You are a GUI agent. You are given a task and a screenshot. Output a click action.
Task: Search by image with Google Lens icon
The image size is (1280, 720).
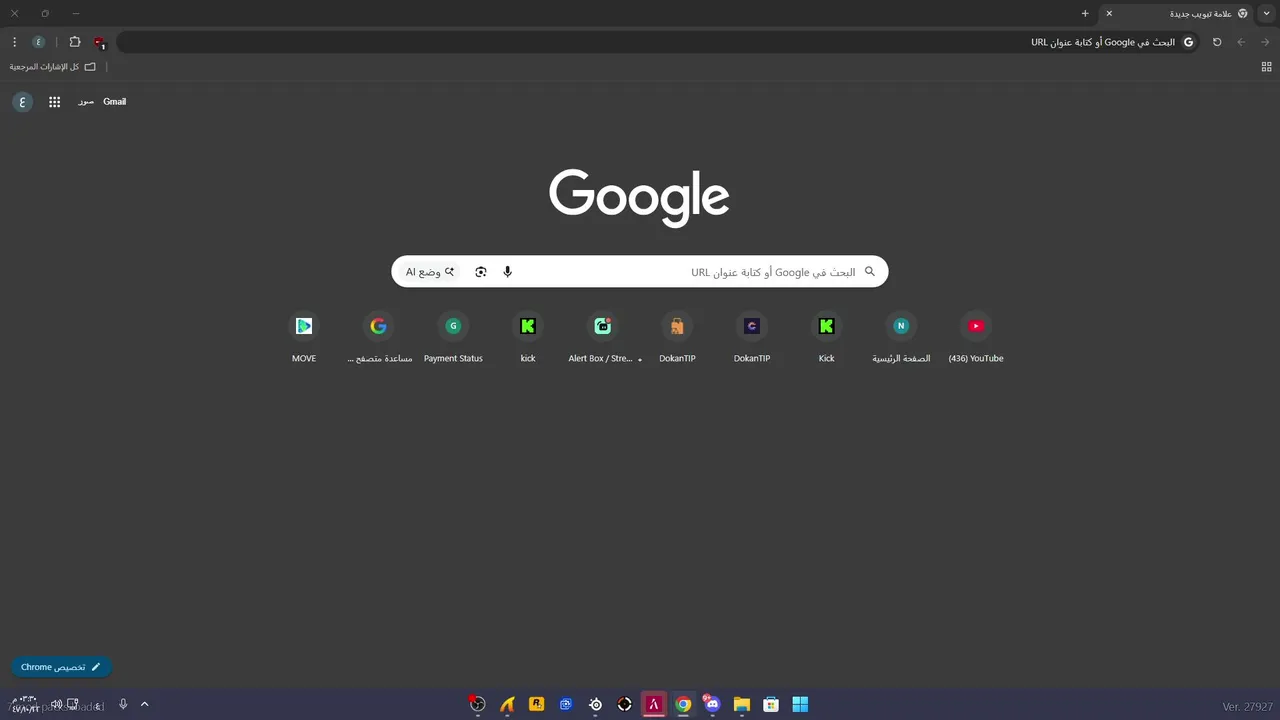click(x=481, y=272)
